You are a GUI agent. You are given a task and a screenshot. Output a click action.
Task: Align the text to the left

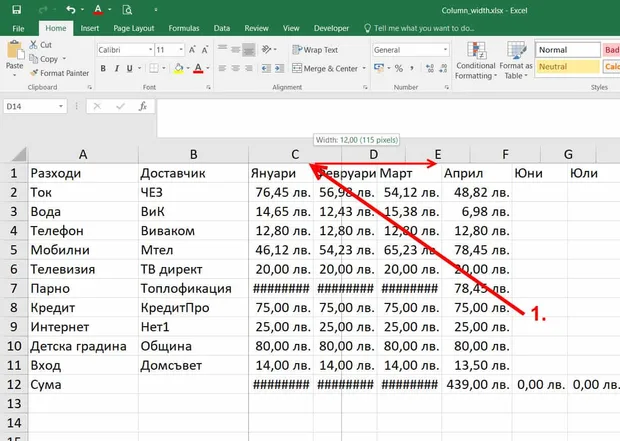[222, 68]
